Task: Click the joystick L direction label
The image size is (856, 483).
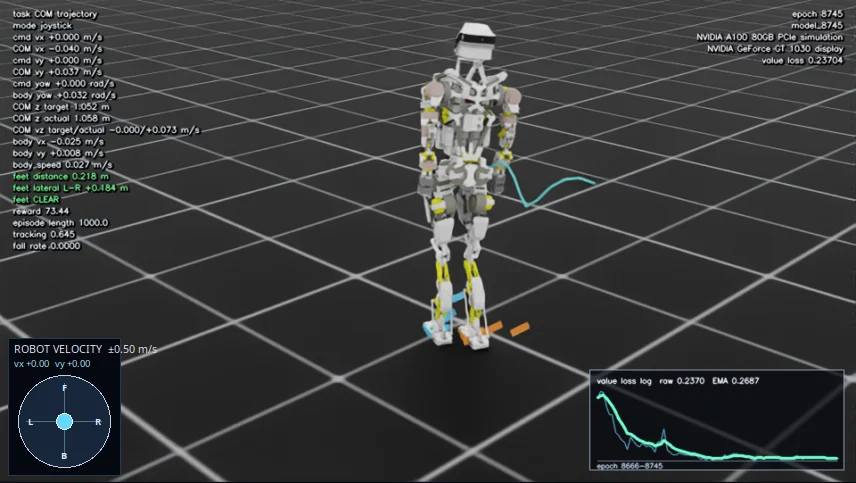Action: [31, 422]
